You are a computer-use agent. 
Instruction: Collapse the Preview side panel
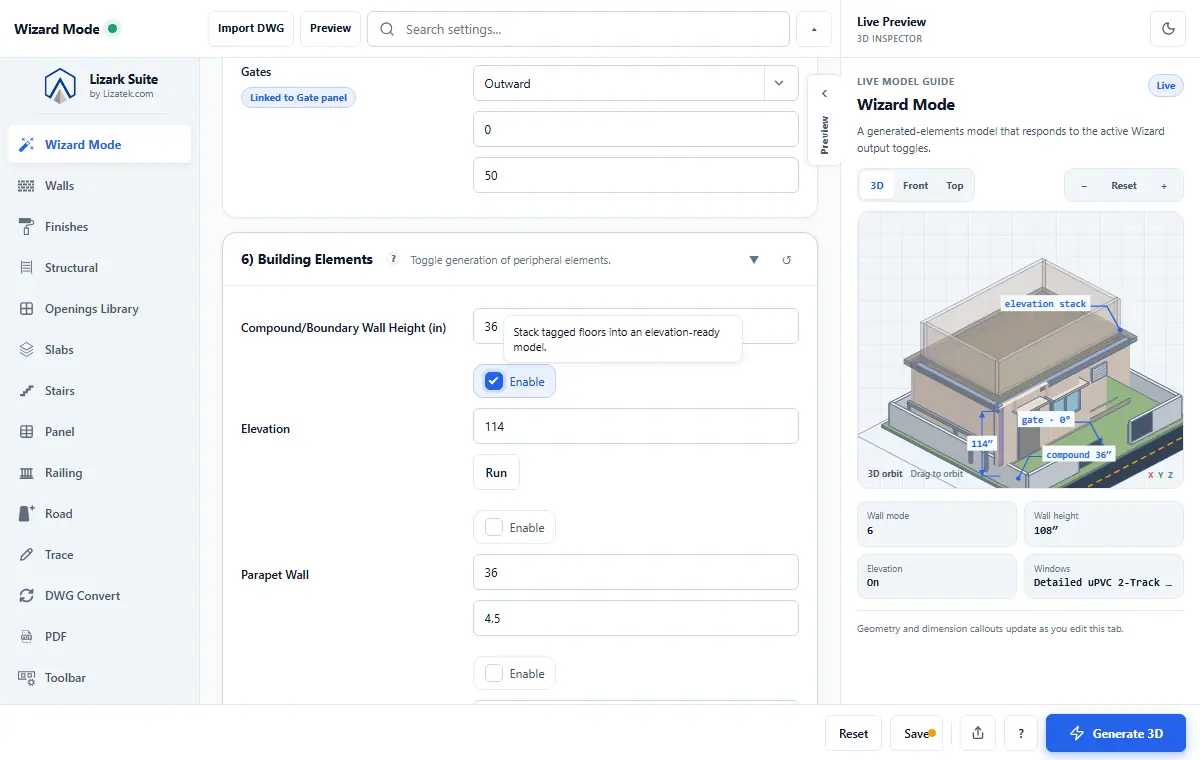(x=825, y=119)
